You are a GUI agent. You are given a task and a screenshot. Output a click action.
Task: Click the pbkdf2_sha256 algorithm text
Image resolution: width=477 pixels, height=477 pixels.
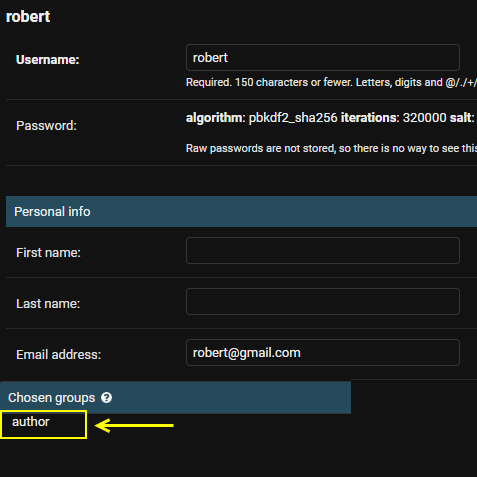tap(293, 118)
